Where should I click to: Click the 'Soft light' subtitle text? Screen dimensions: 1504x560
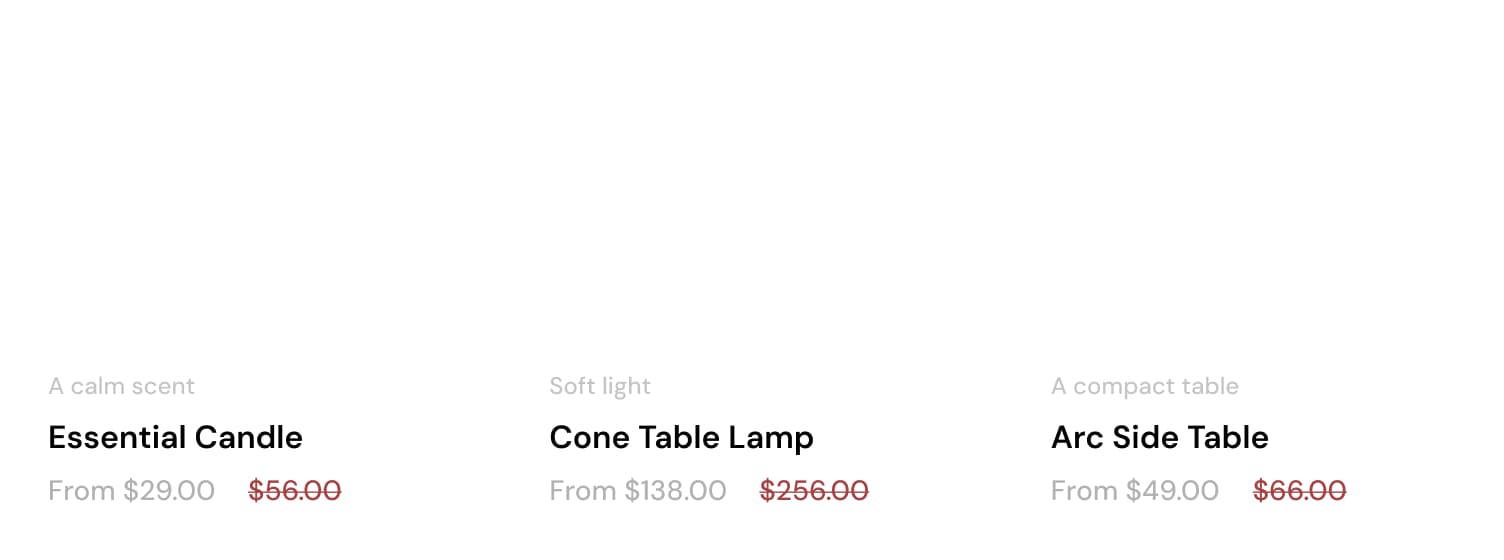pyautogui.click(x=600, y=386)
